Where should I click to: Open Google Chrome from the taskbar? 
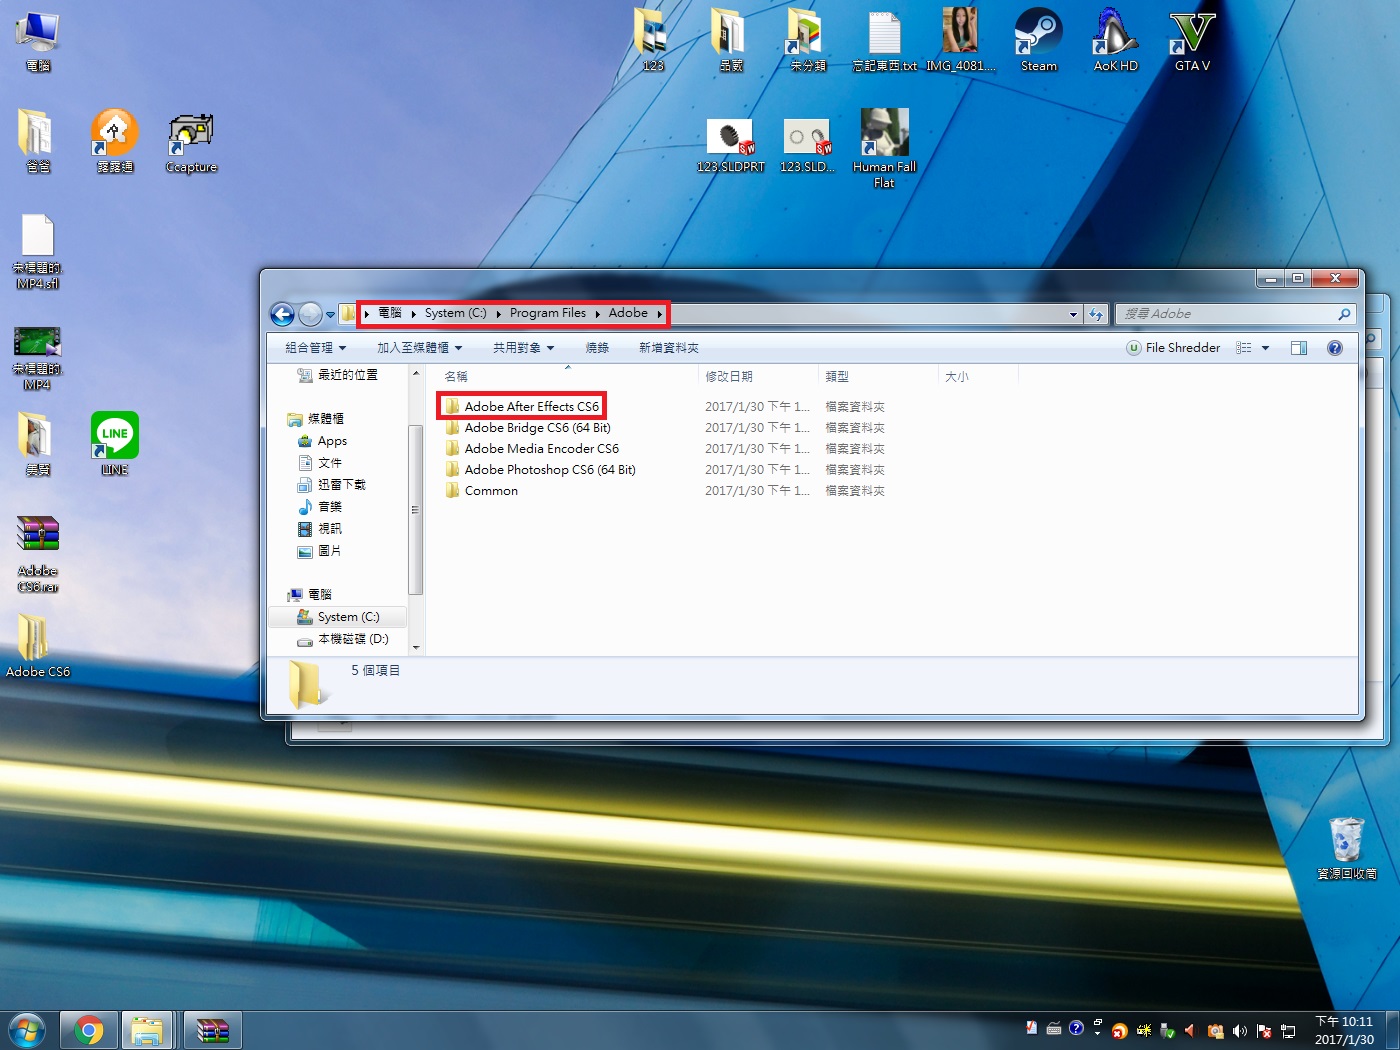[89, 1030]
